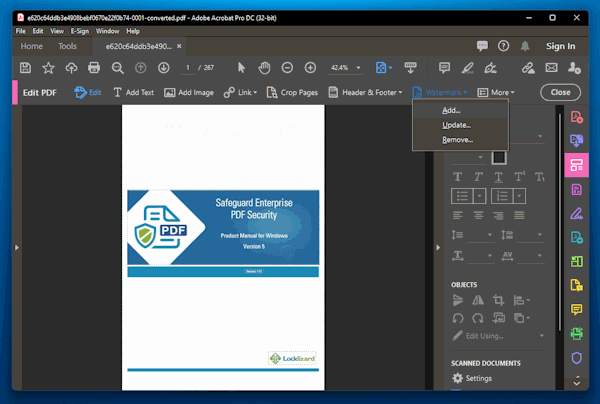Open Sign document pen tool
This screenshot has width=600, height=404.
click(x=490, y=68)
